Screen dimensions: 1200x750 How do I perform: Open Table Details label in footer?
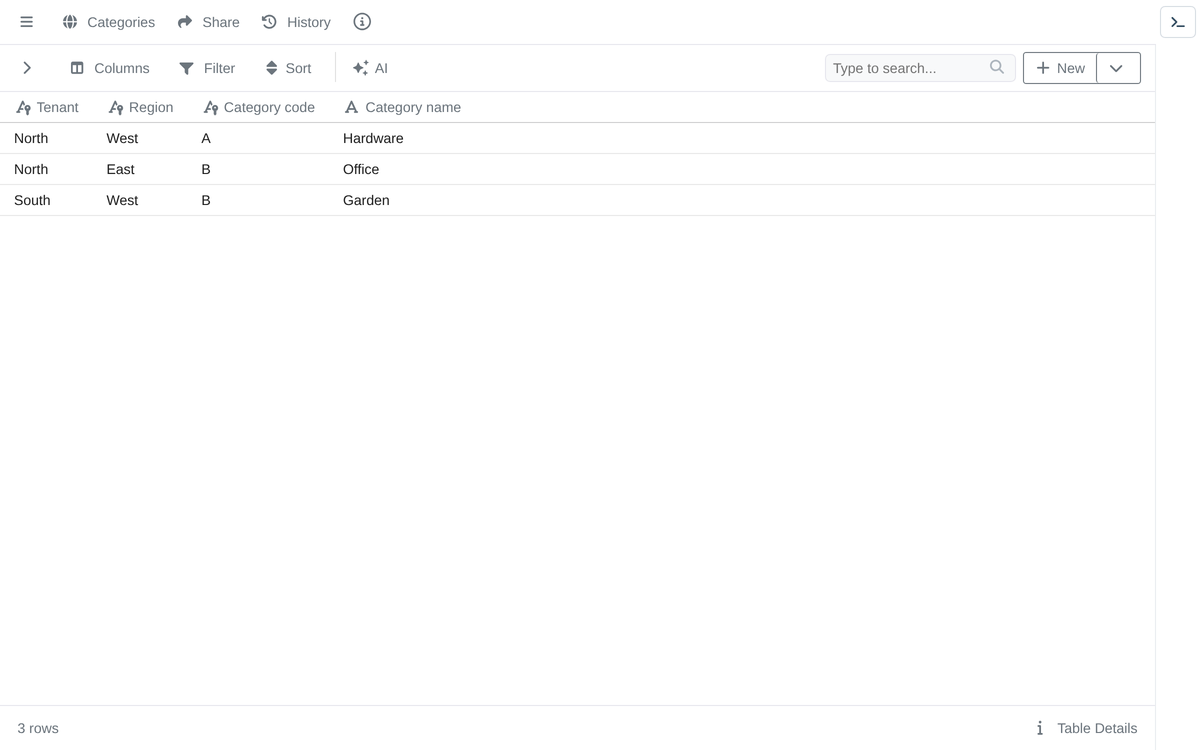(1097, 728)
